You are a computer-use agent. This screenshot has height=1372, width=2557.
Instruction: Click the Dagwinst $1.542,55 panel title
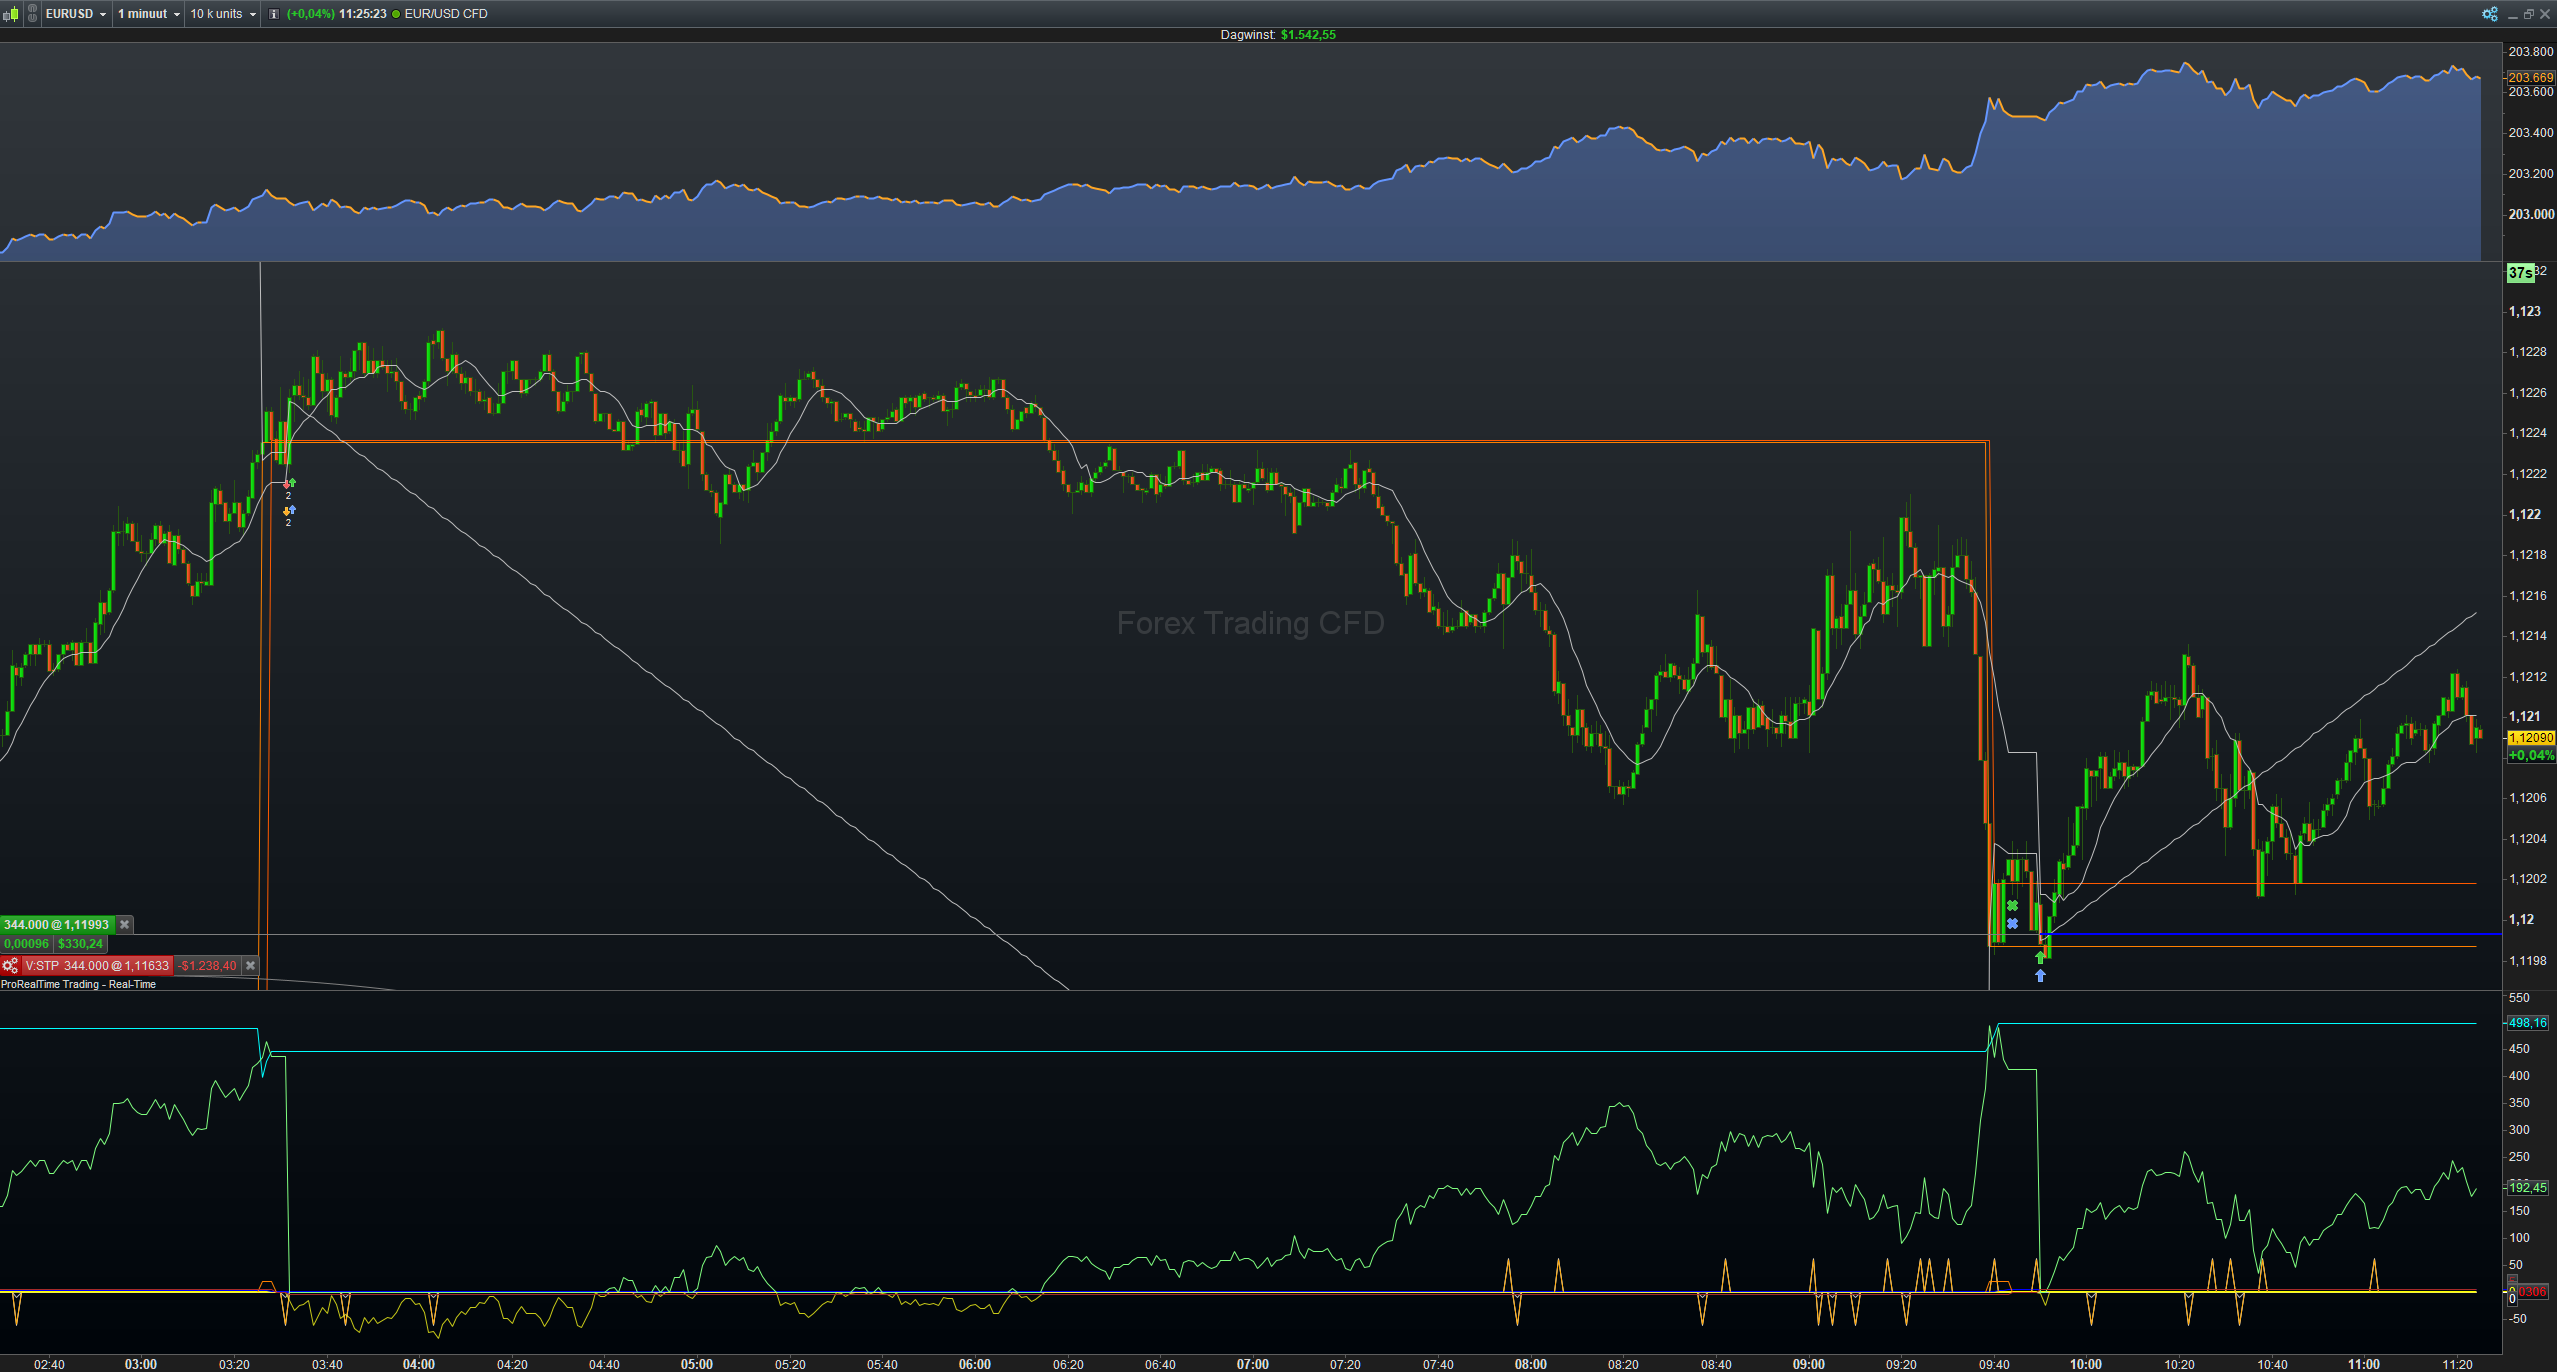[1277, 35]
